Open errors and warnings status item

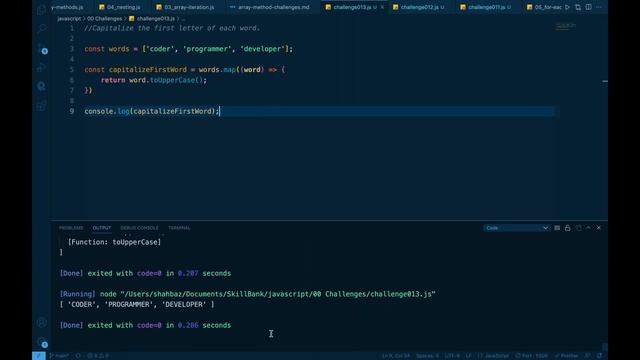tap(98, 356)
